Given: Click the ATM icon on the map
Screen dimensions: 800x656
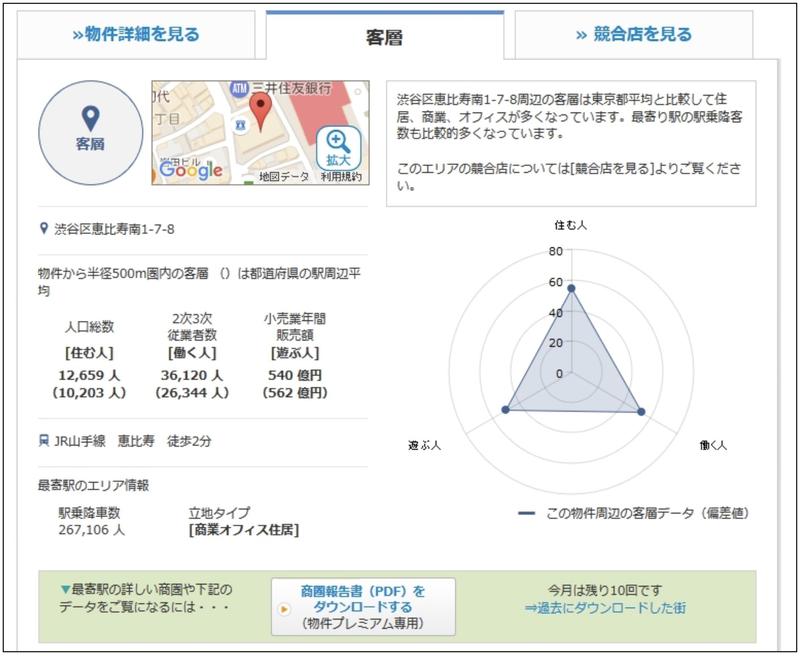Looking at the screenshot, I should click(239, 89).
